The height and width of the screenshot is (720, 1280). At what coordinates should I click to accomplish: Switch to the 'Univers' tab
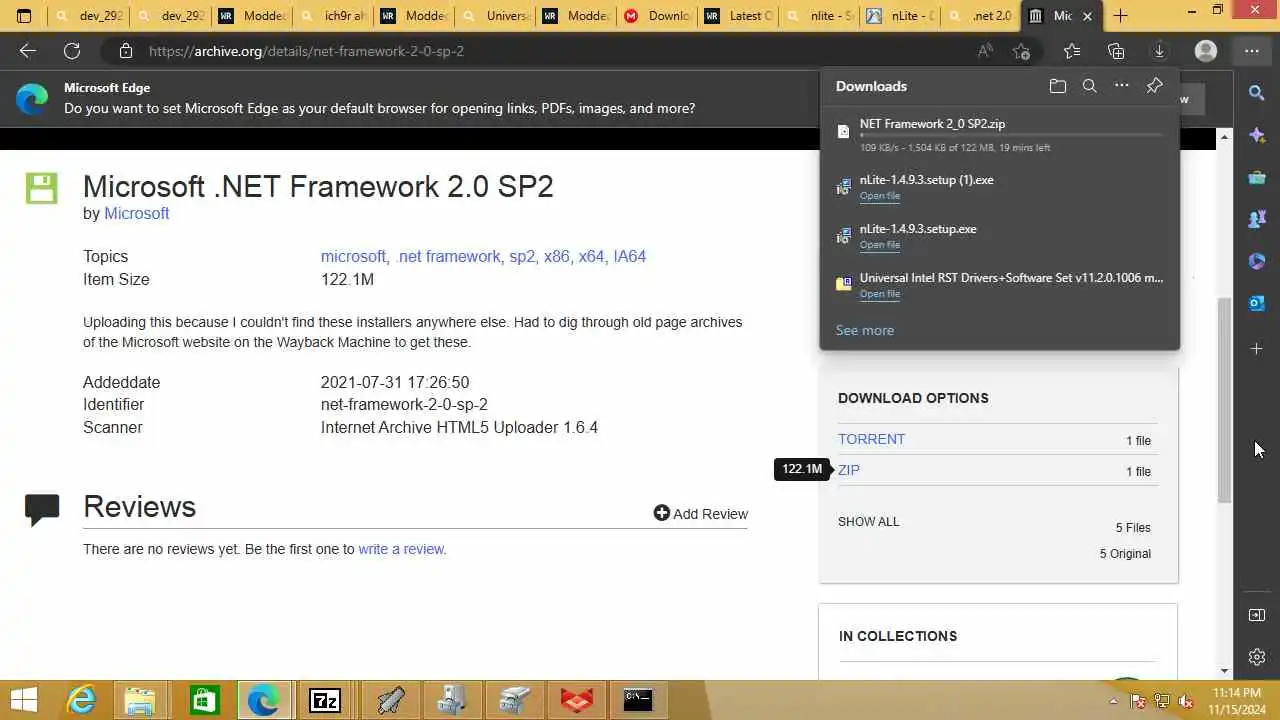tap(494, 16)
